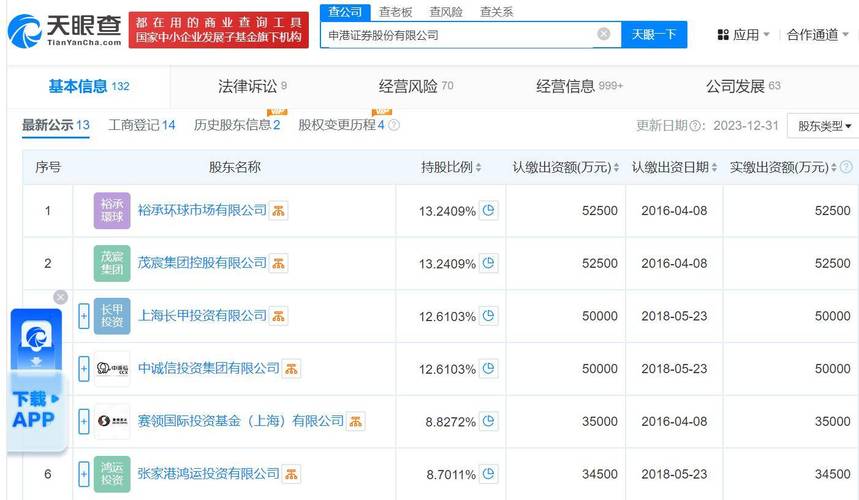Click the help question mark beside 股权变更历程

394,125
